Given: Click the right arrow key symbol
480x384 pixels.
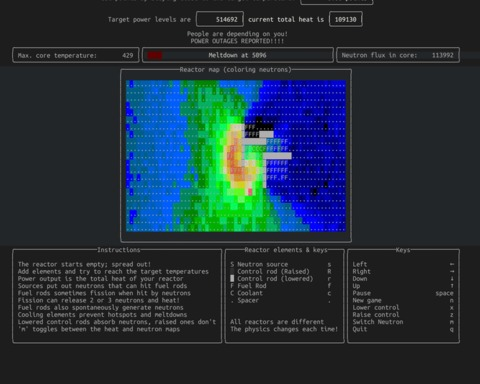Looking at the screenshot, I should coord(452,271).
